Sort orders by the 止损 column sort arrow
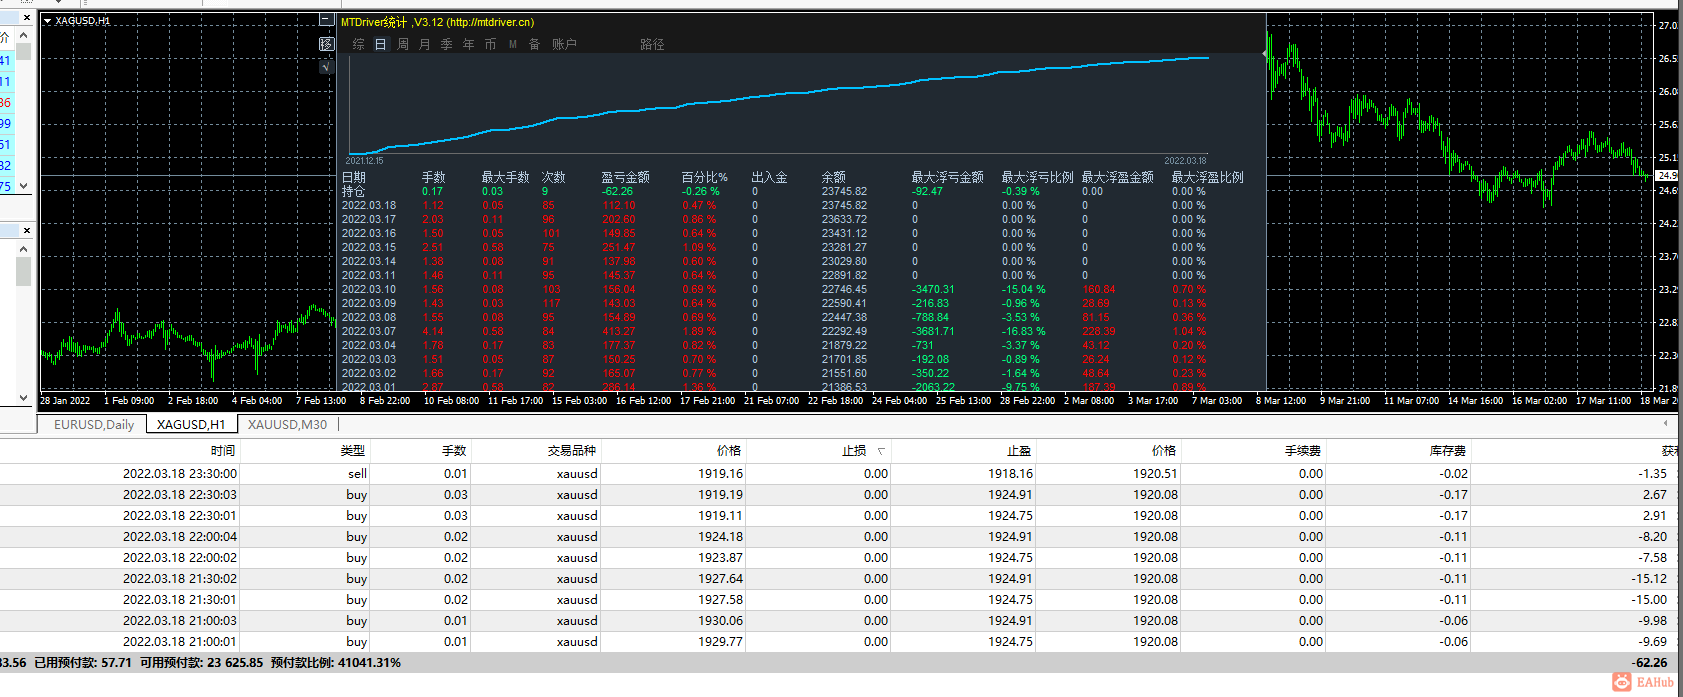Viewport: 1683px width, 697px height. click(x=881, y=451)
